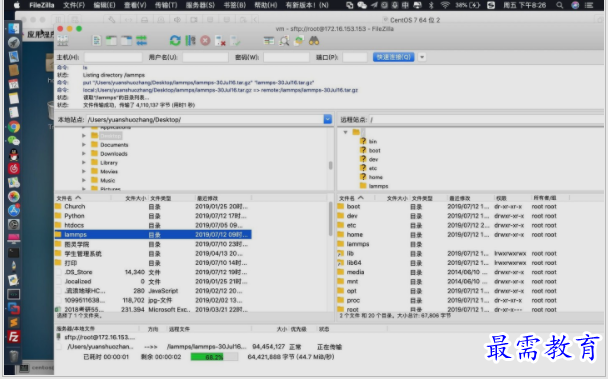Image resolution: width=608 pixels, height=379 pixels.
Task: Refresh file and folder lists
Action: click(175, 41)
